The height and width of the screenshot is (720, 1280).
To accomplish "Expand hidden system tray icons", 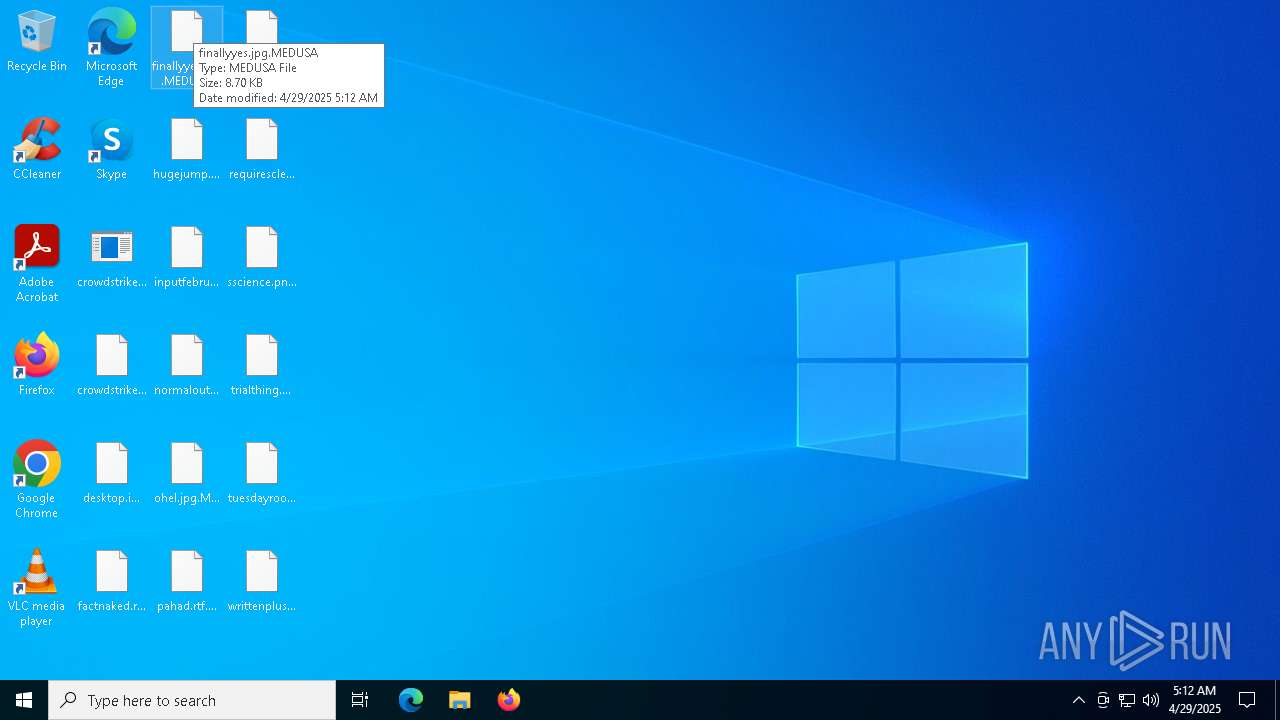I will (1079, 700).
